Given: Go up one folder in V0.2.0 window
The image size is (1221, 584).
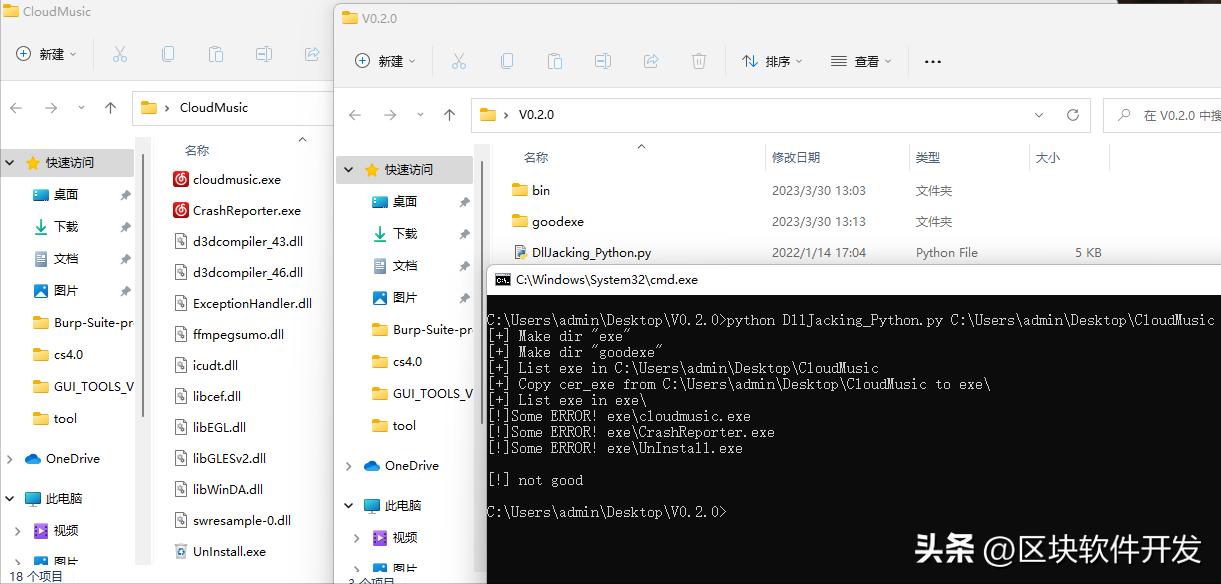Looking at the screenshot, I should click(x=449, y=115).
